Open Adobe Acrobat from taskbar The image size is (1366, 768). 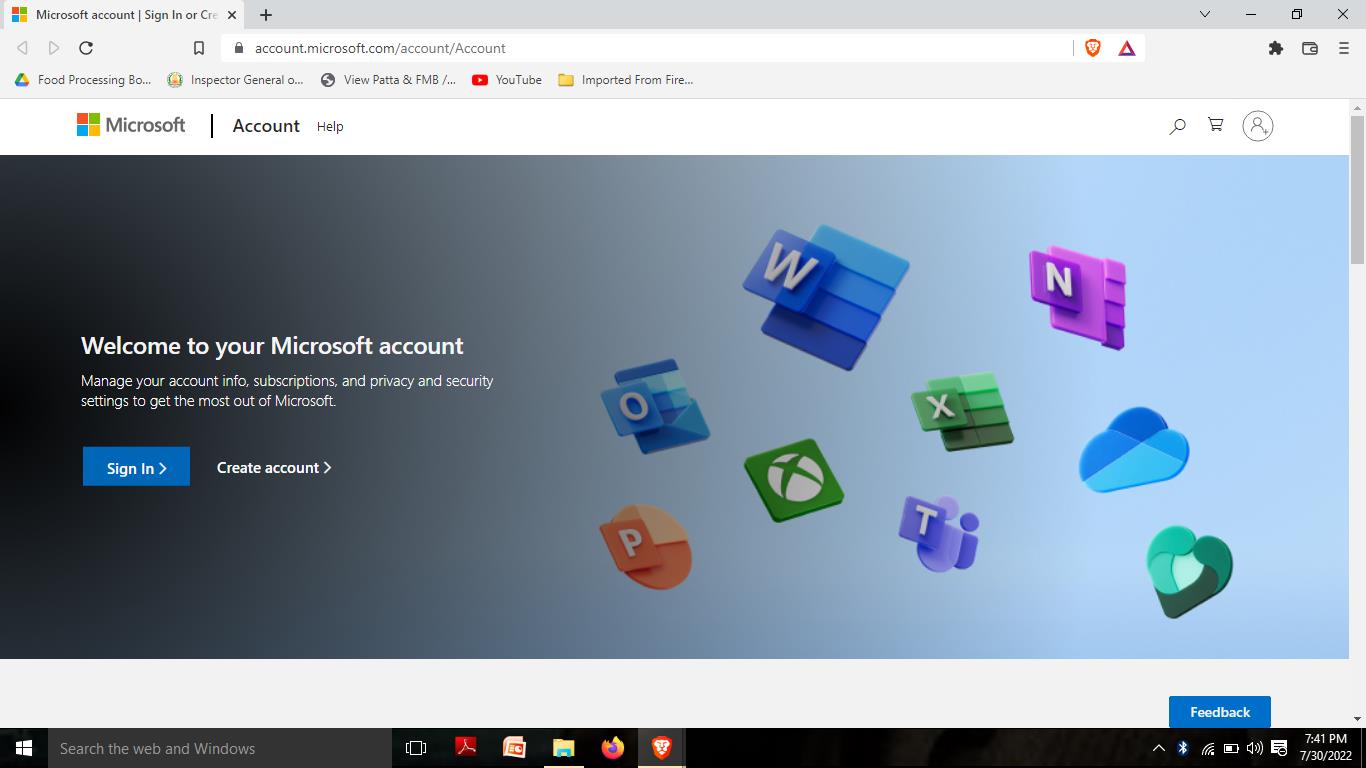point(465,748)
